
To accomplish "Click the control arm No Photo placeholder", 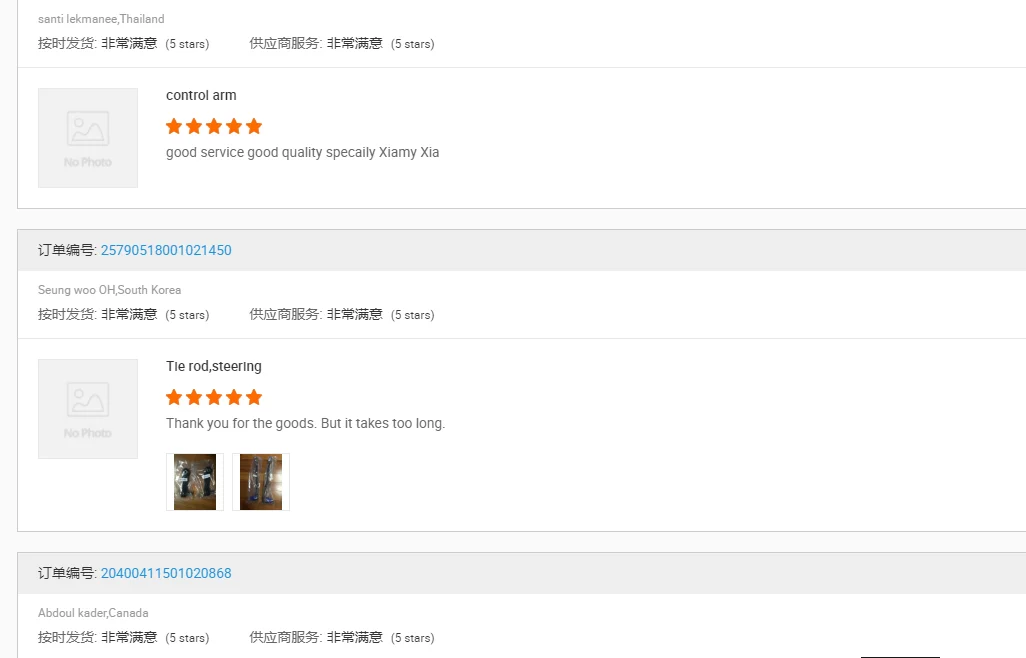I will 88,138.
